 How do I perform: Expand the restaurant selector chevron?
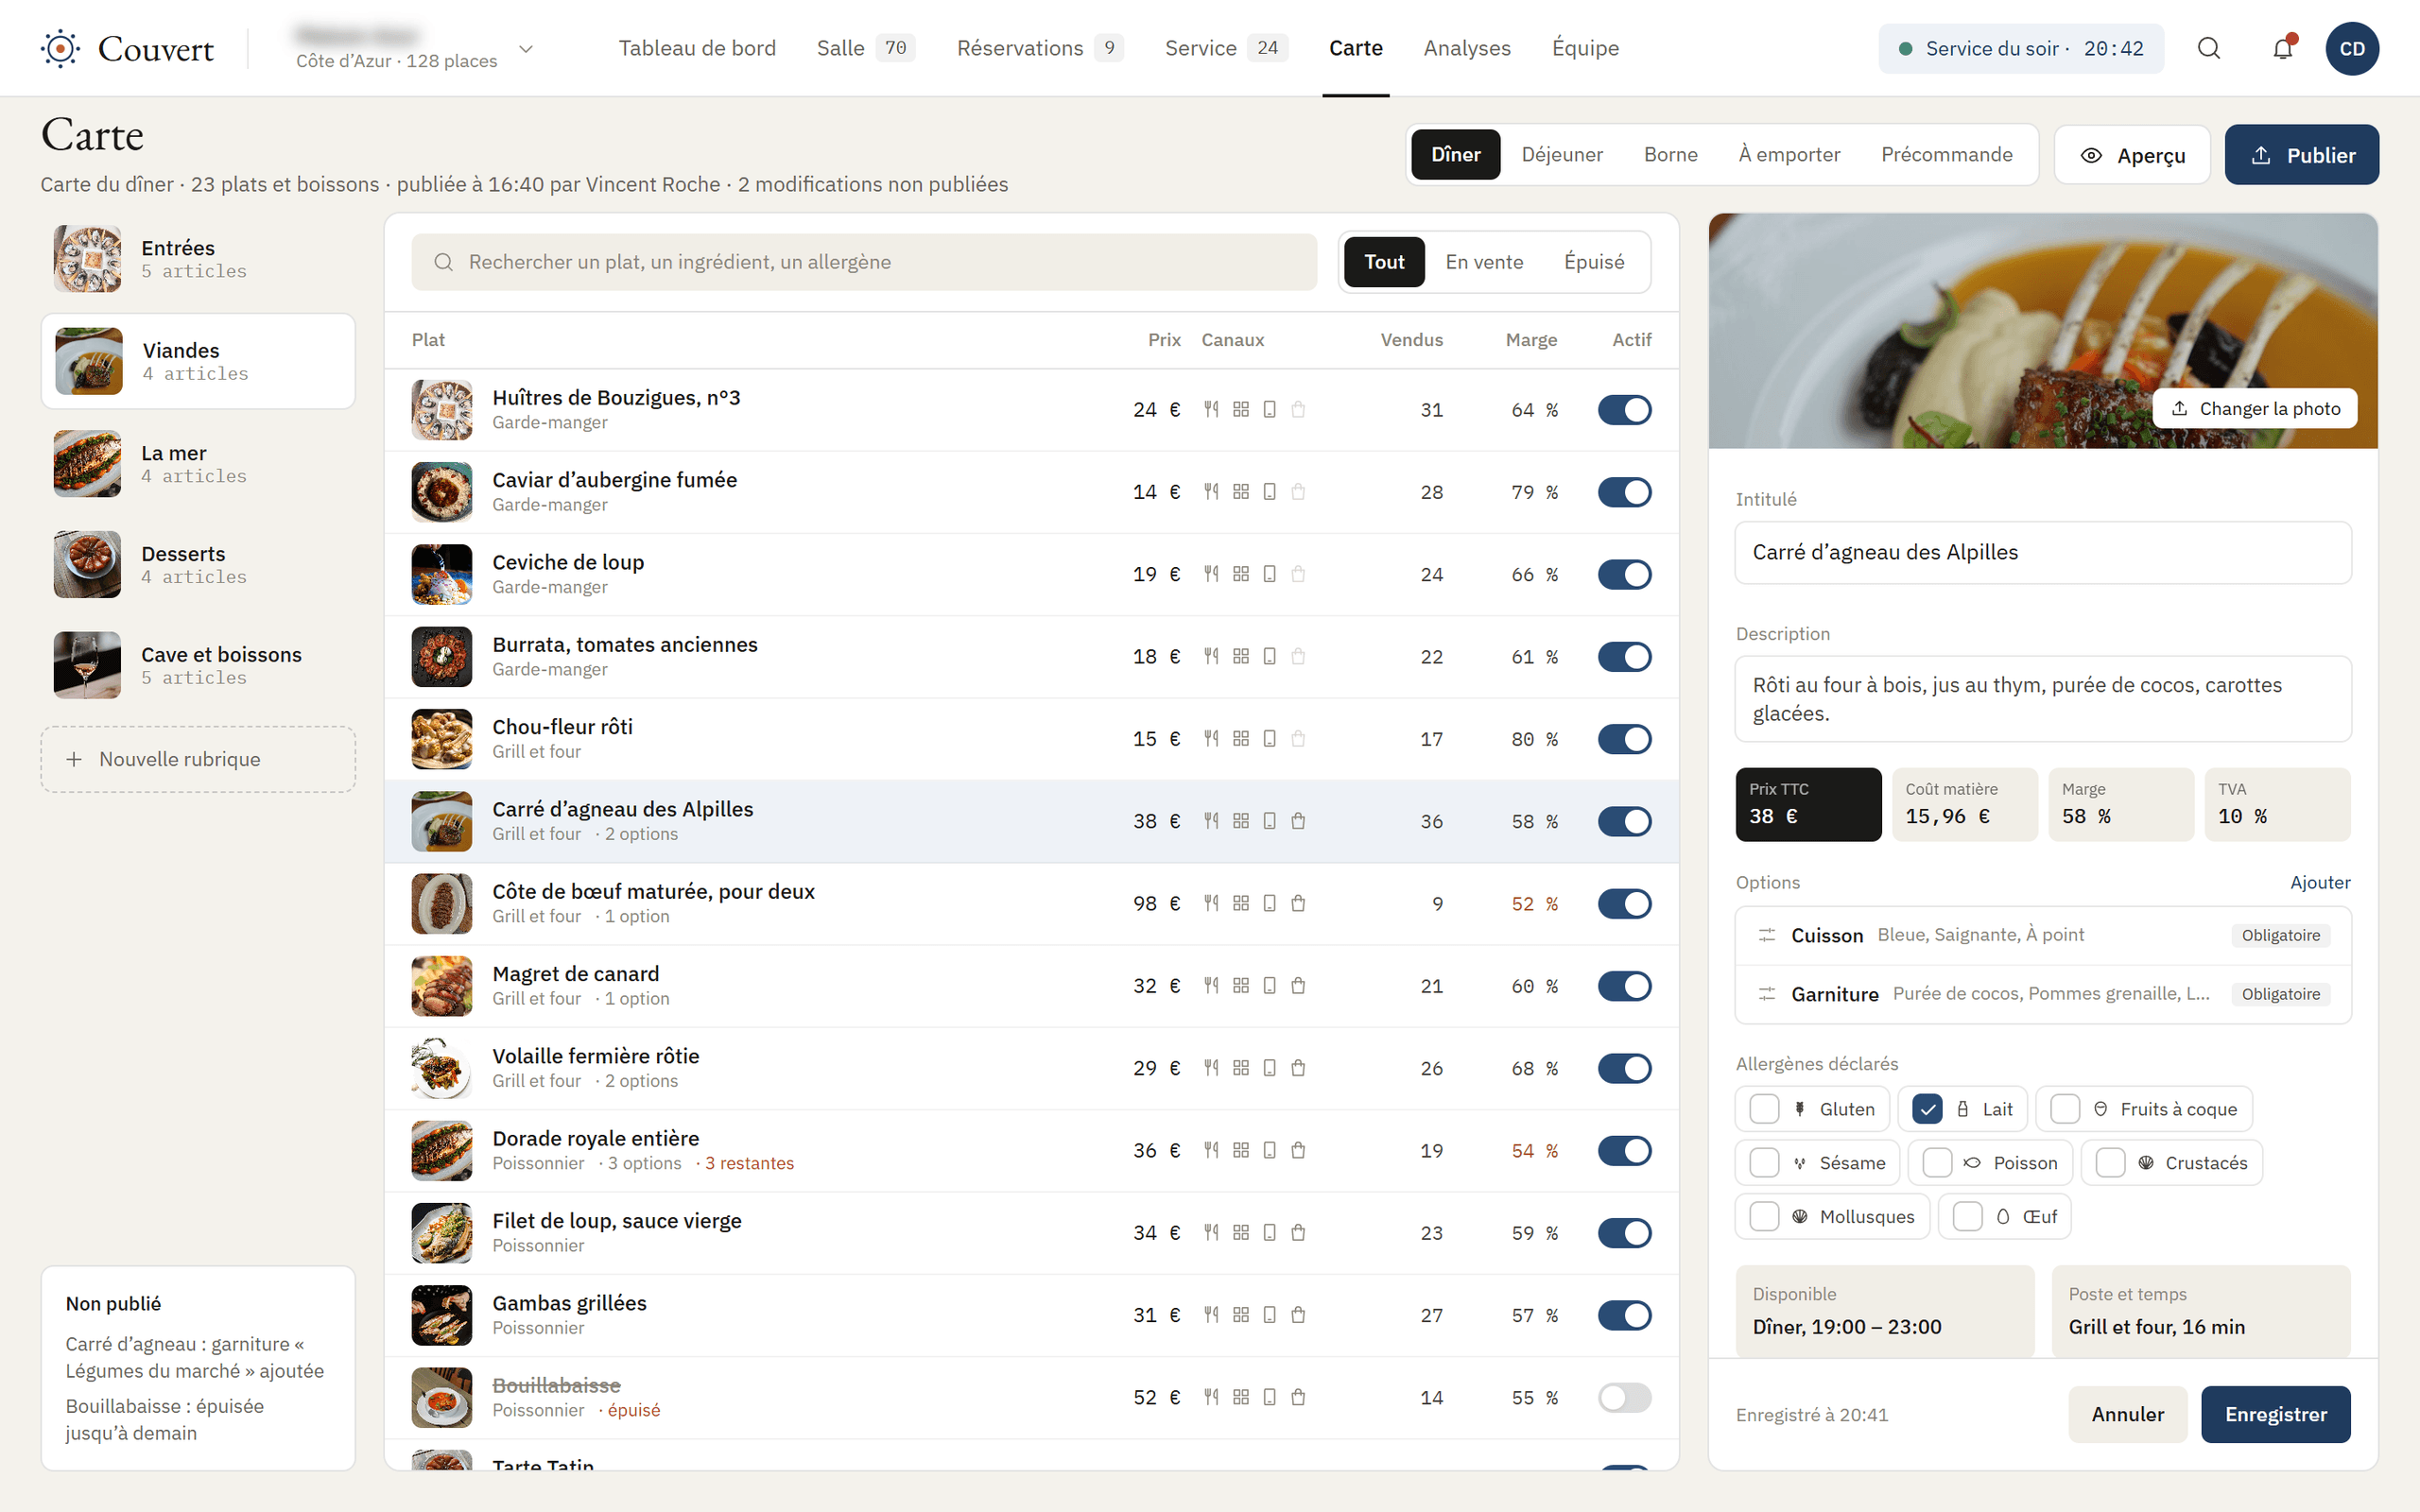[526, 48]
